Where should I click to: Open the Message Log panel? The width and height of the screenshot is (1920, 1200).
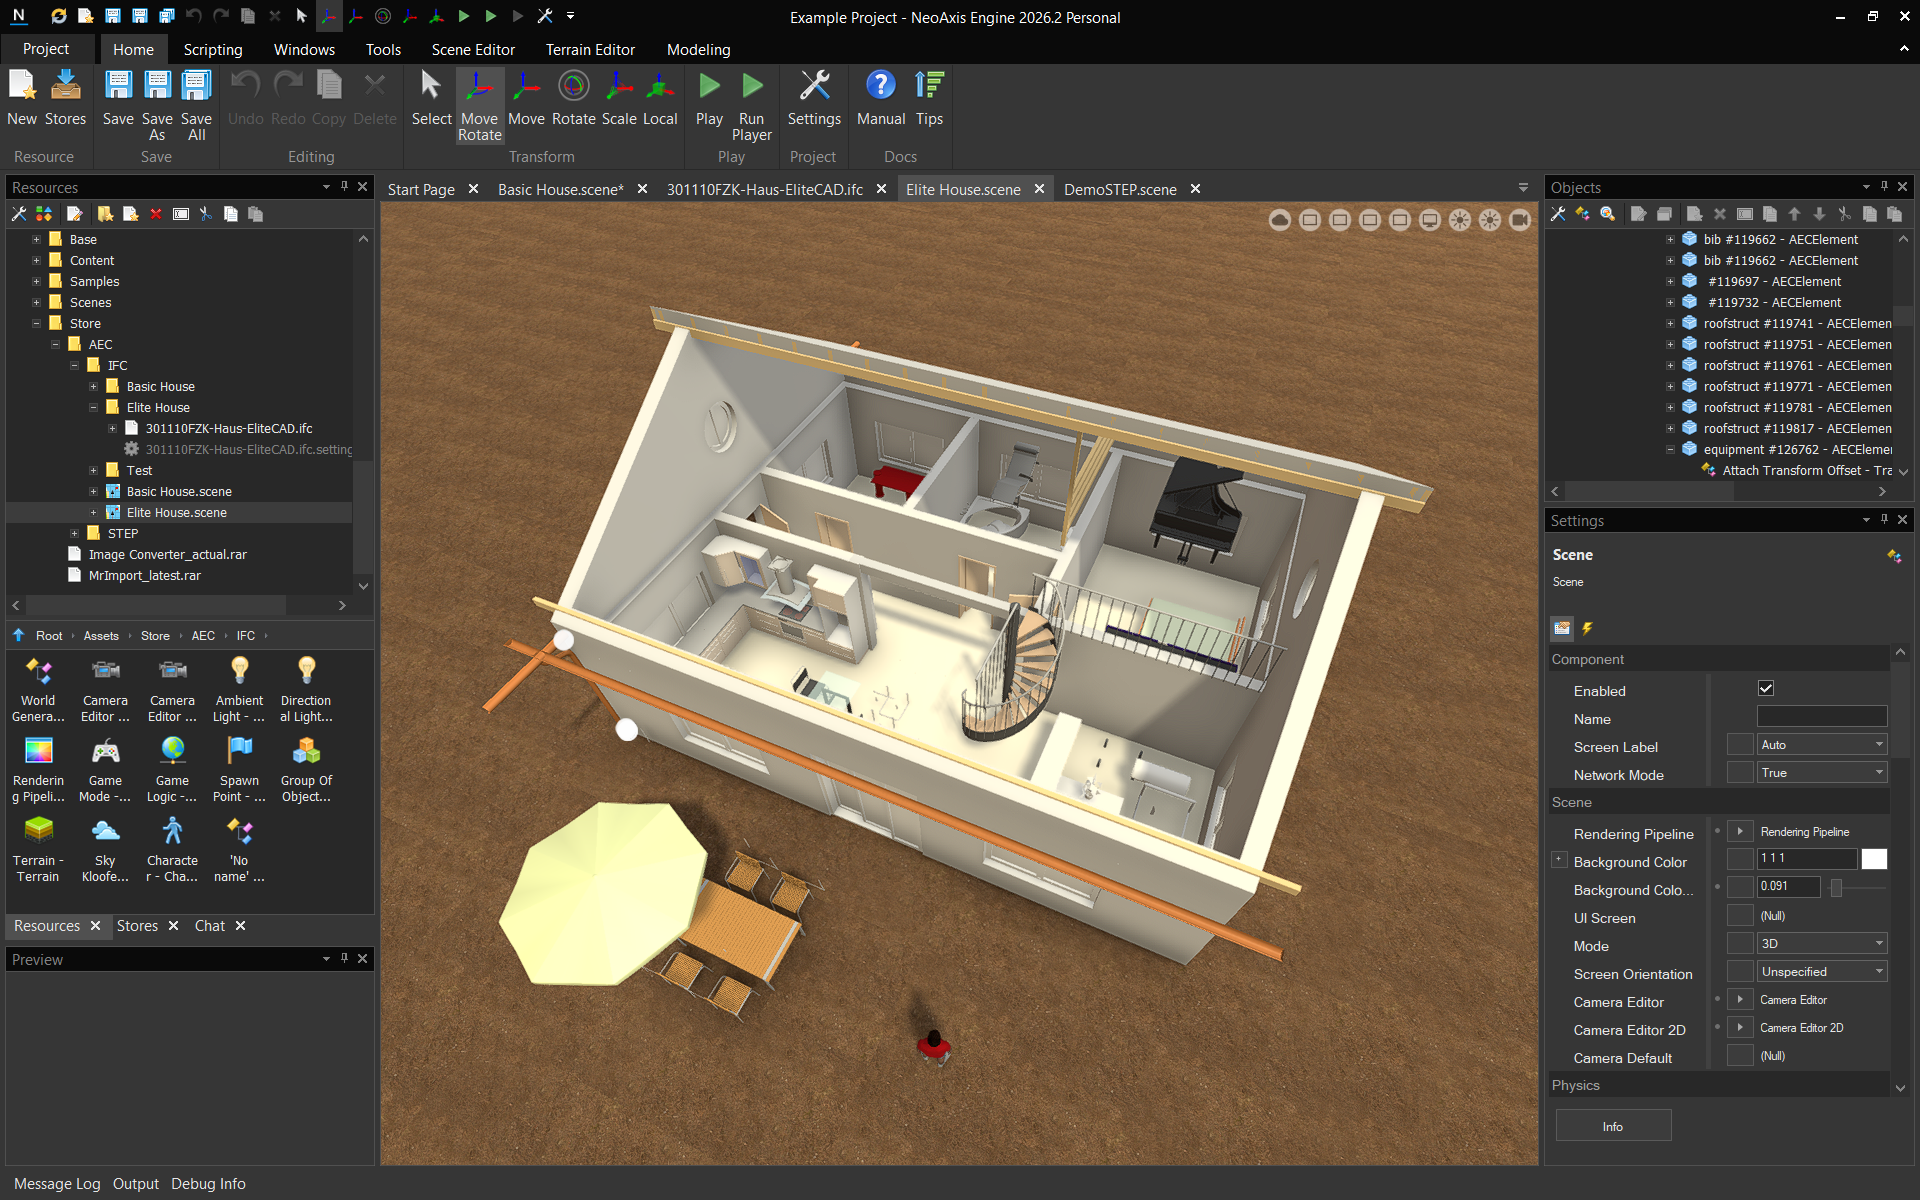tap(57, 1184)
